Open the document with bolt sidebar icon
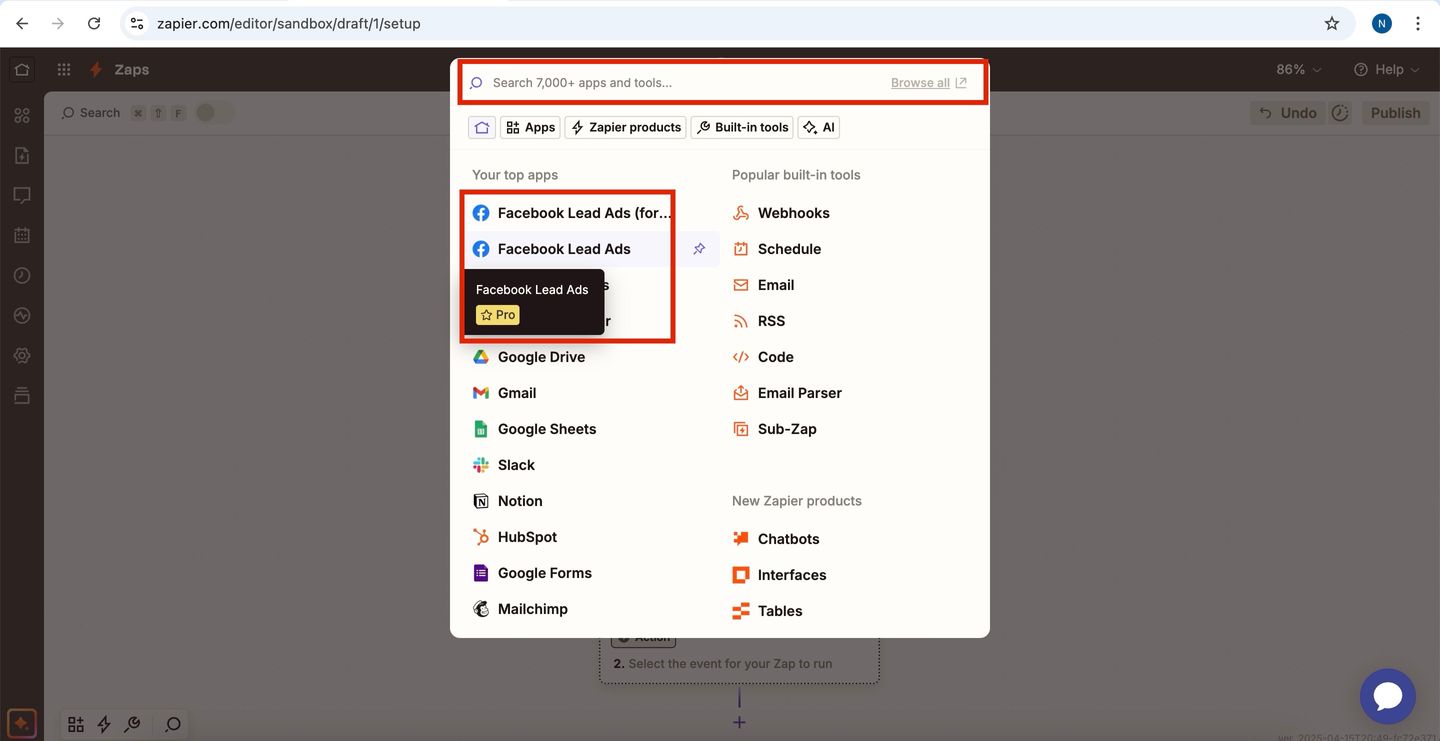Image resolution: width=1440 pixels, height=741 pixels. pos(22,156)
